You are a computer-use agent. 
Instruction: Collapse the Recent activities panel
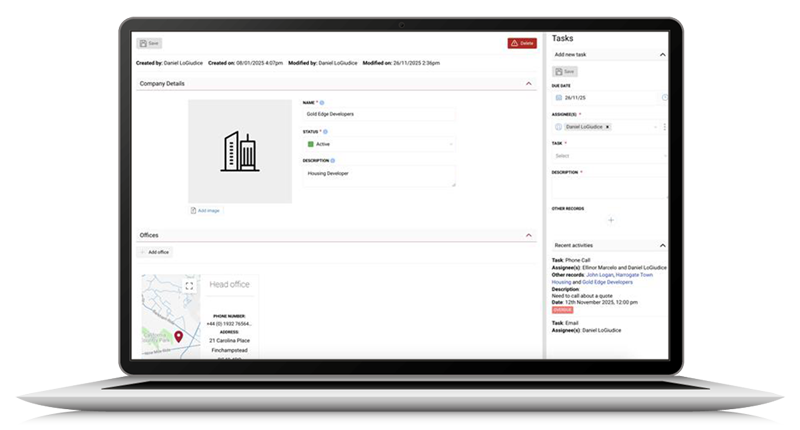click(x=662, y=245)
